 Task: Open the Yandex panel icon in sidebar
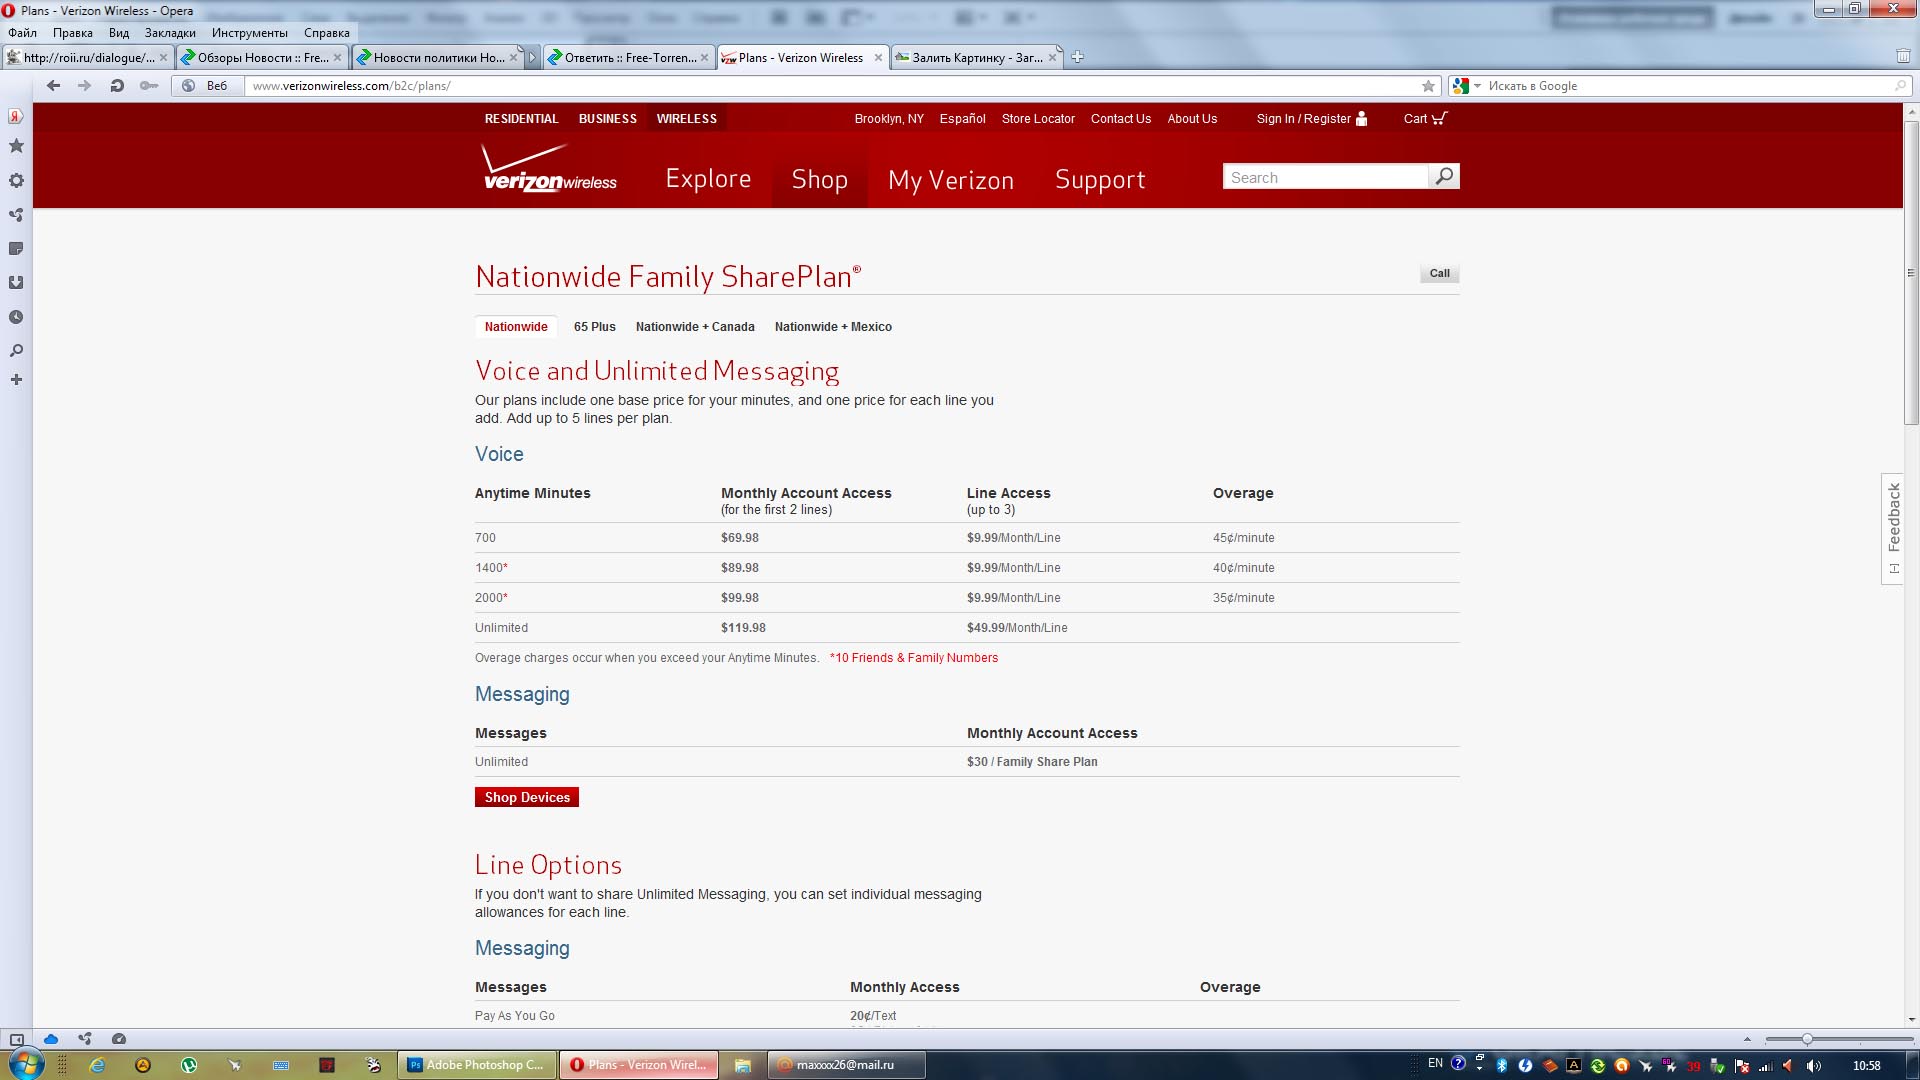tap(16, 116)
